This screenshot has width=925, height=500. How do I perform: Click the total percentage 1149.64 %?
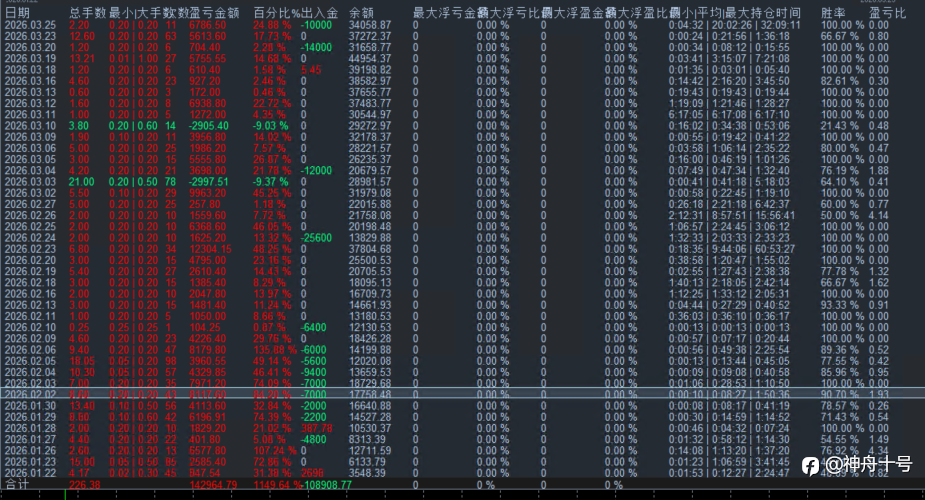point(277,485)
